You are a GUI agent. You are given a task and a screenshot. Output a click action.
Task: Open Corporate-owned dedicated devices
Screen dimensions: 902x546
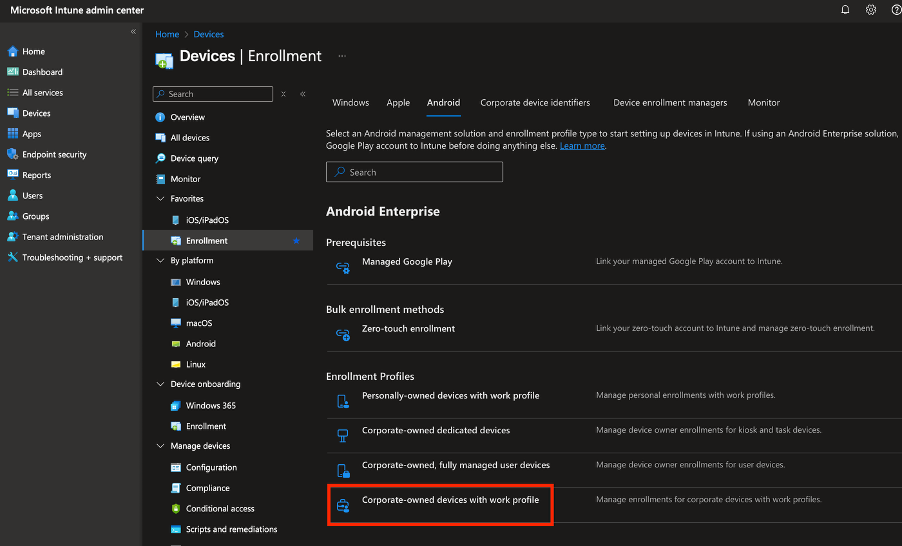(x=436, y=430)
